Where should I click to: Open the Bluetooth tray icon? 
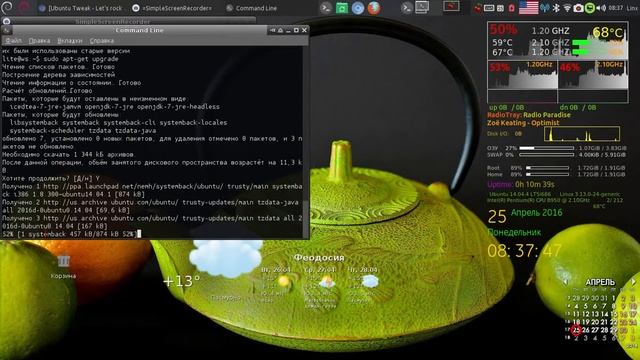[556, 8]
